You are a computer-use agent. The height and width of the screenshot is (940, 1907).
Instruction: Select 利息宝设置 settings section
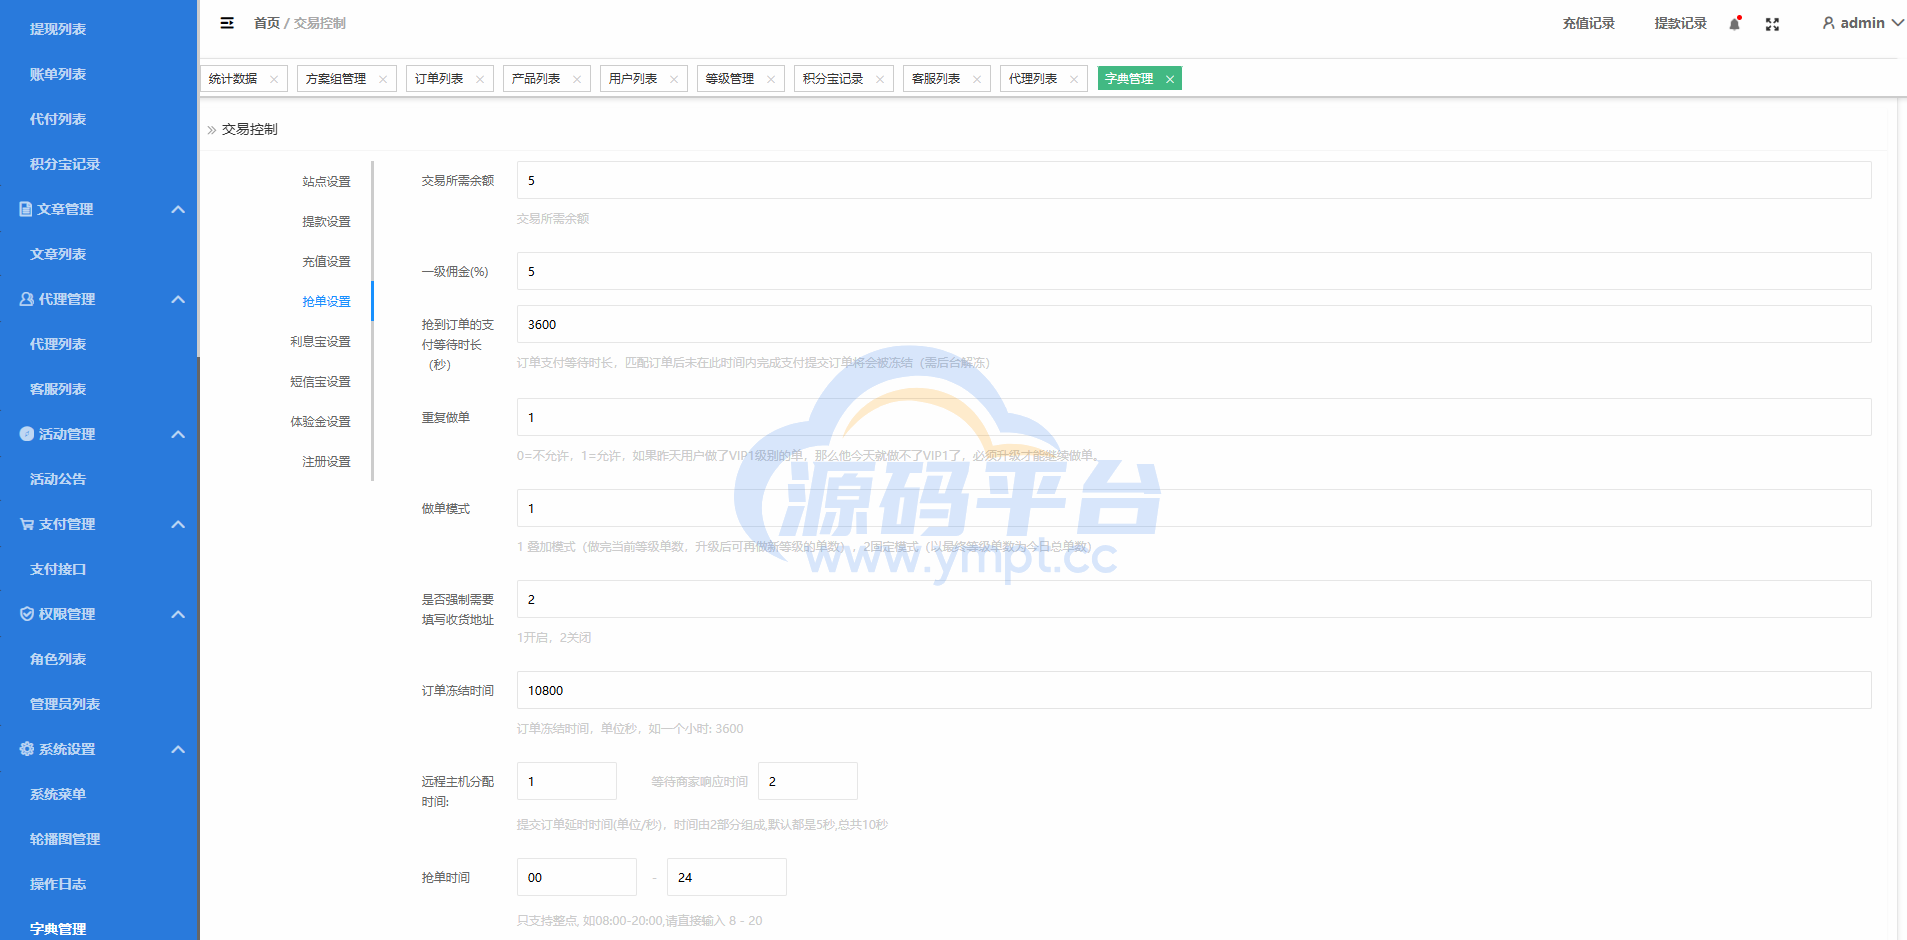coord(320,342)
